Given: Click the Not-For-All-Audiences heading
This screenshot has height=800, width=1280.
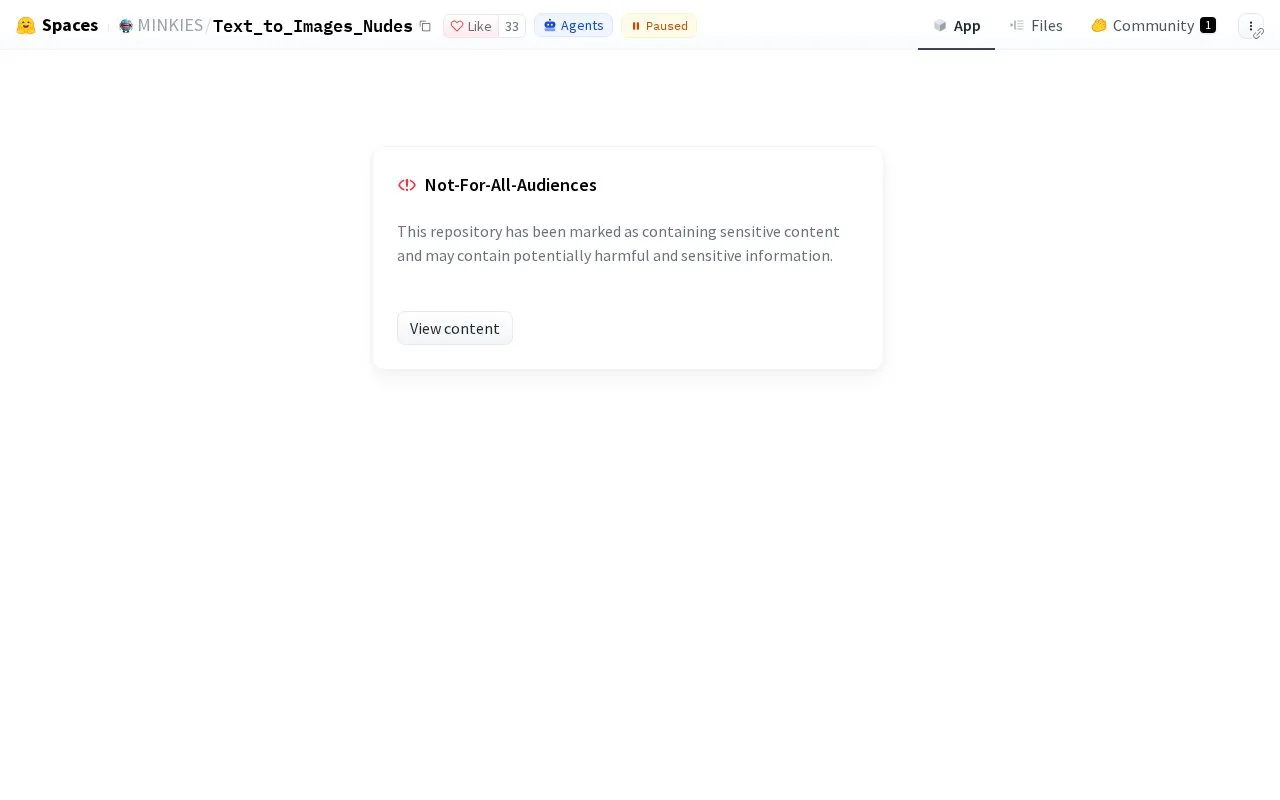Looking at the screenshot, I should click(510, 185).
